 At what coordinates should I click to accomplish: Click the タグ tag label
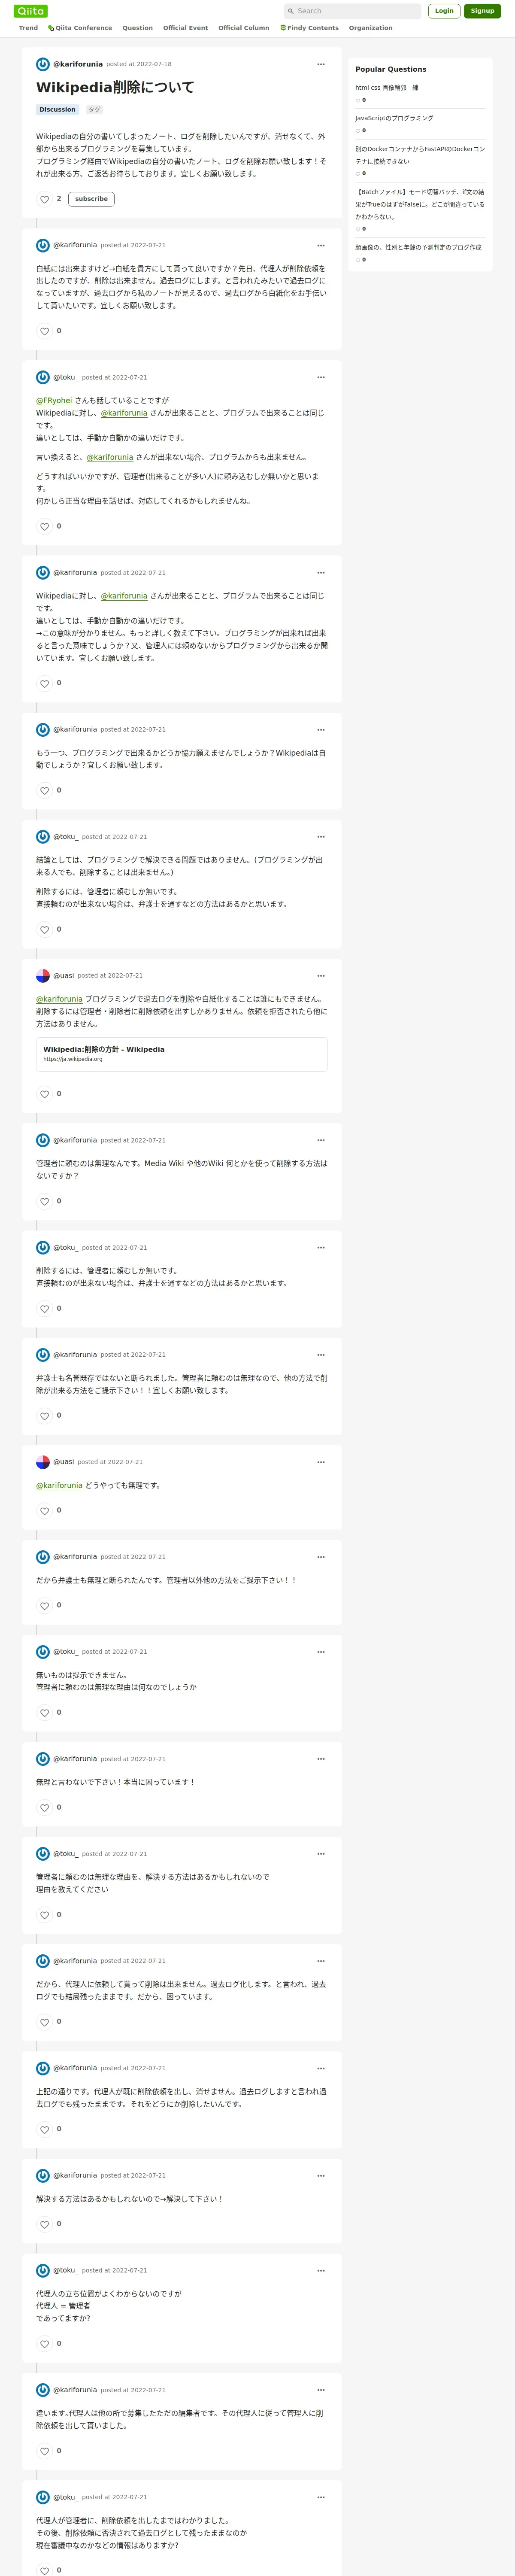94,110
